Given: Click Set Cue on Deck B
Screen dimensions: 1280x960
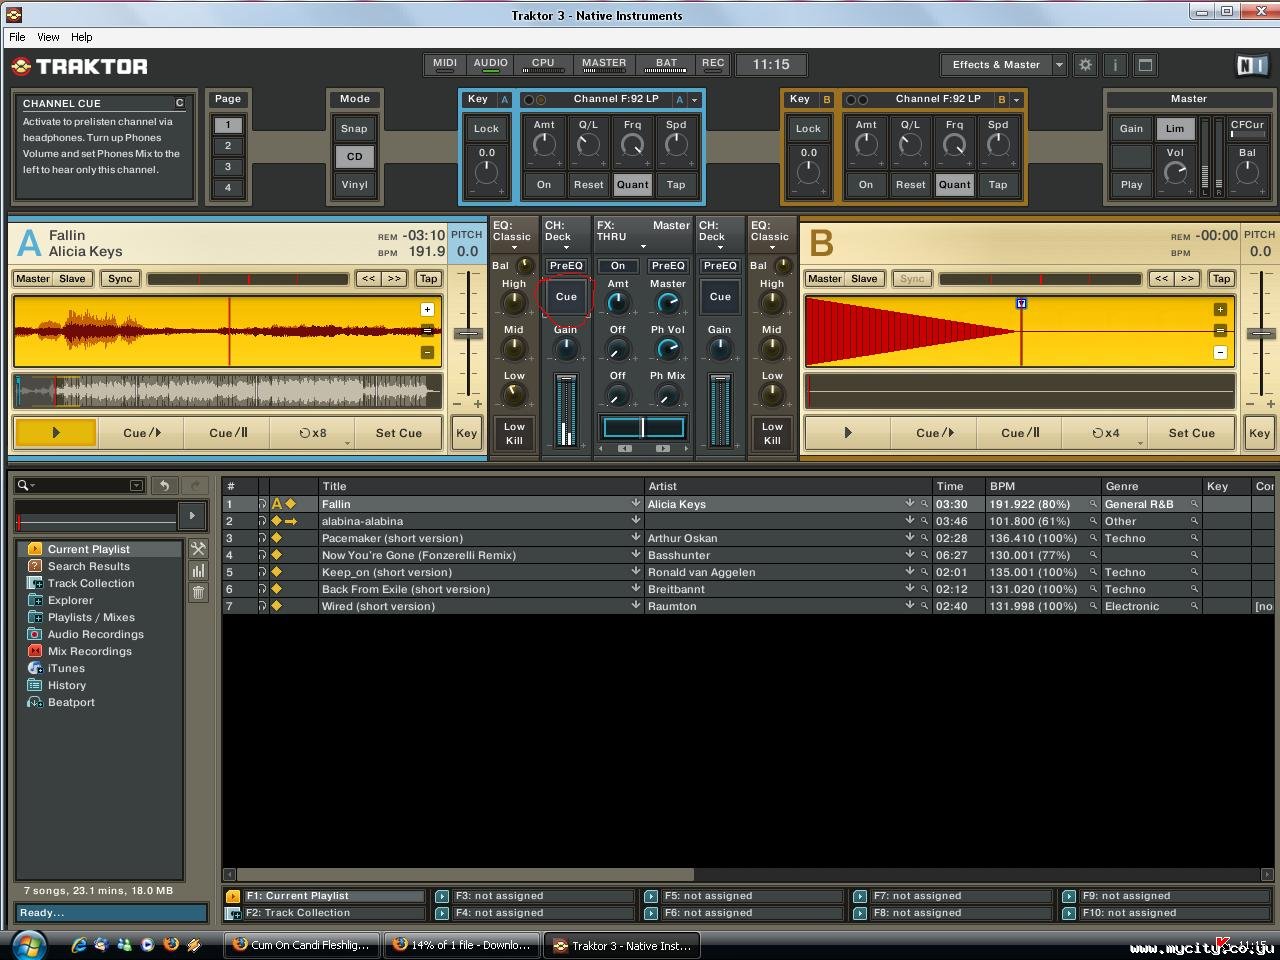Looking at the screenshot, I should click(1191, 433).
